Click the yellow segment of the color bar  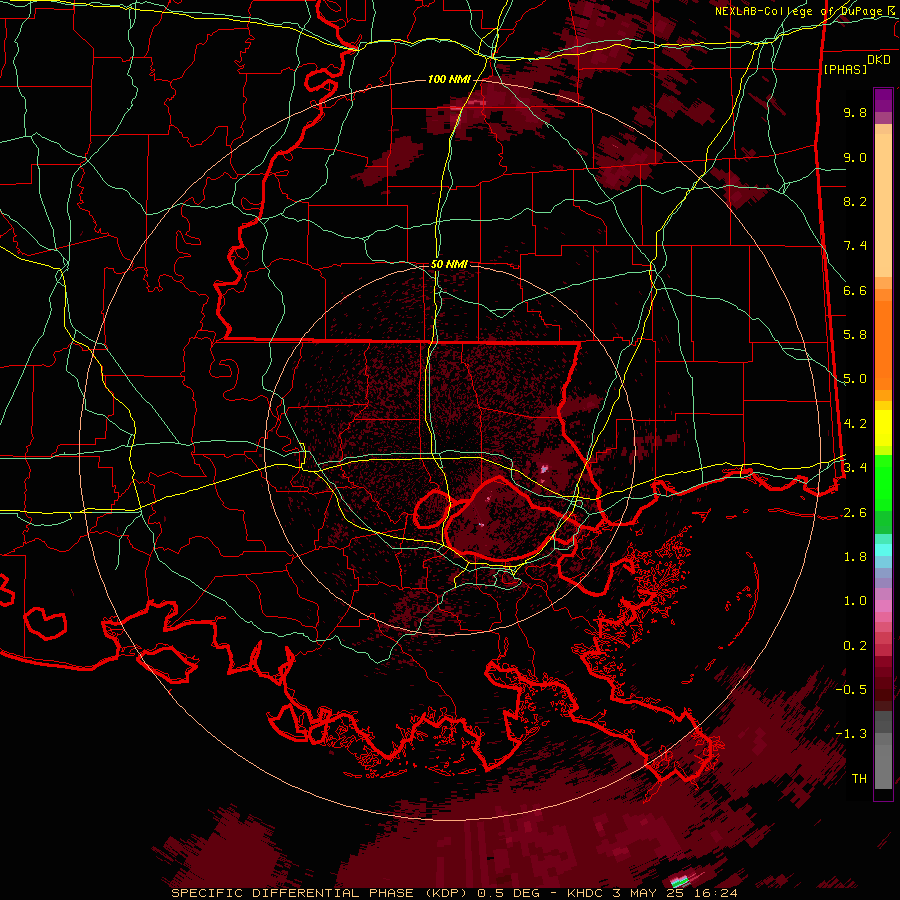883,428
